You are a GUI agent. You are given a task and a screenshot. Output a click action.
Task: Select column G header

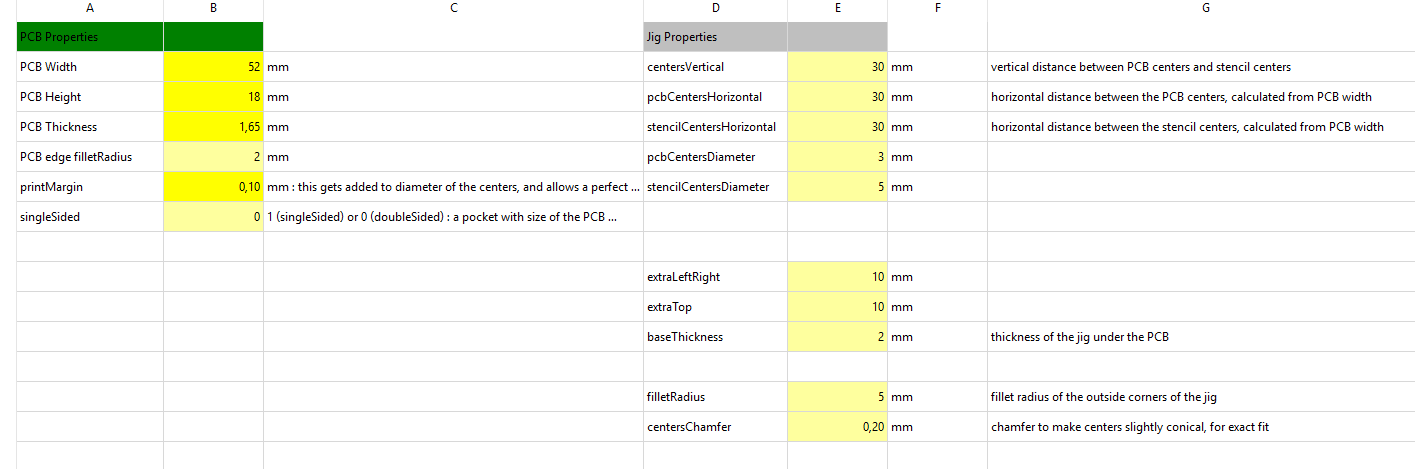point(1205,8)
